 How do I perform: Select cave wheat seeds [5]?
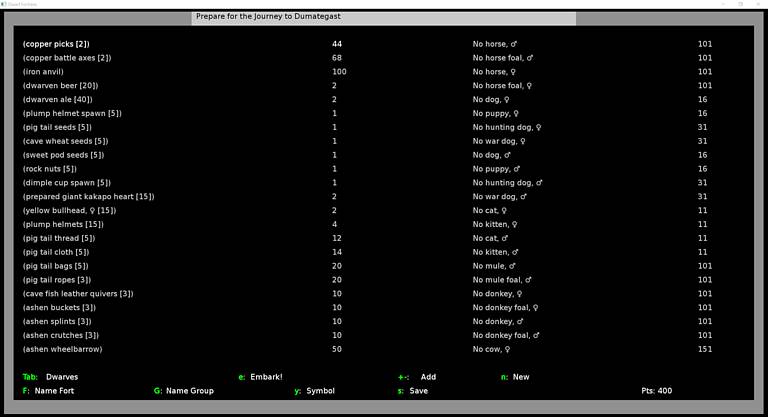[x=65, y=141]
